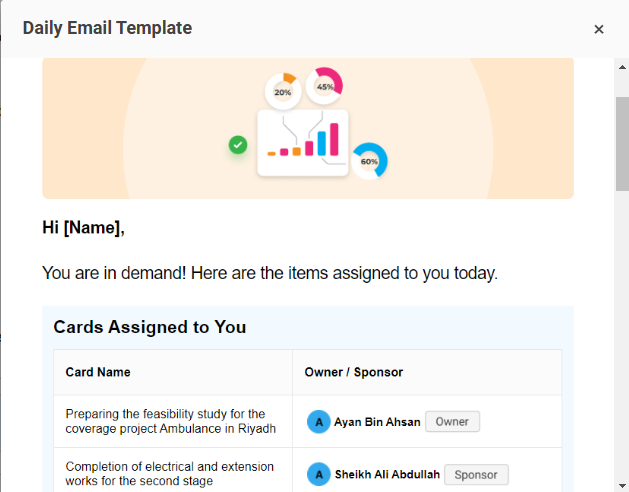Close the Daily Email Template dialog
Image resolution: width=629 pixels, height=492 pixels.
[599, 29]
